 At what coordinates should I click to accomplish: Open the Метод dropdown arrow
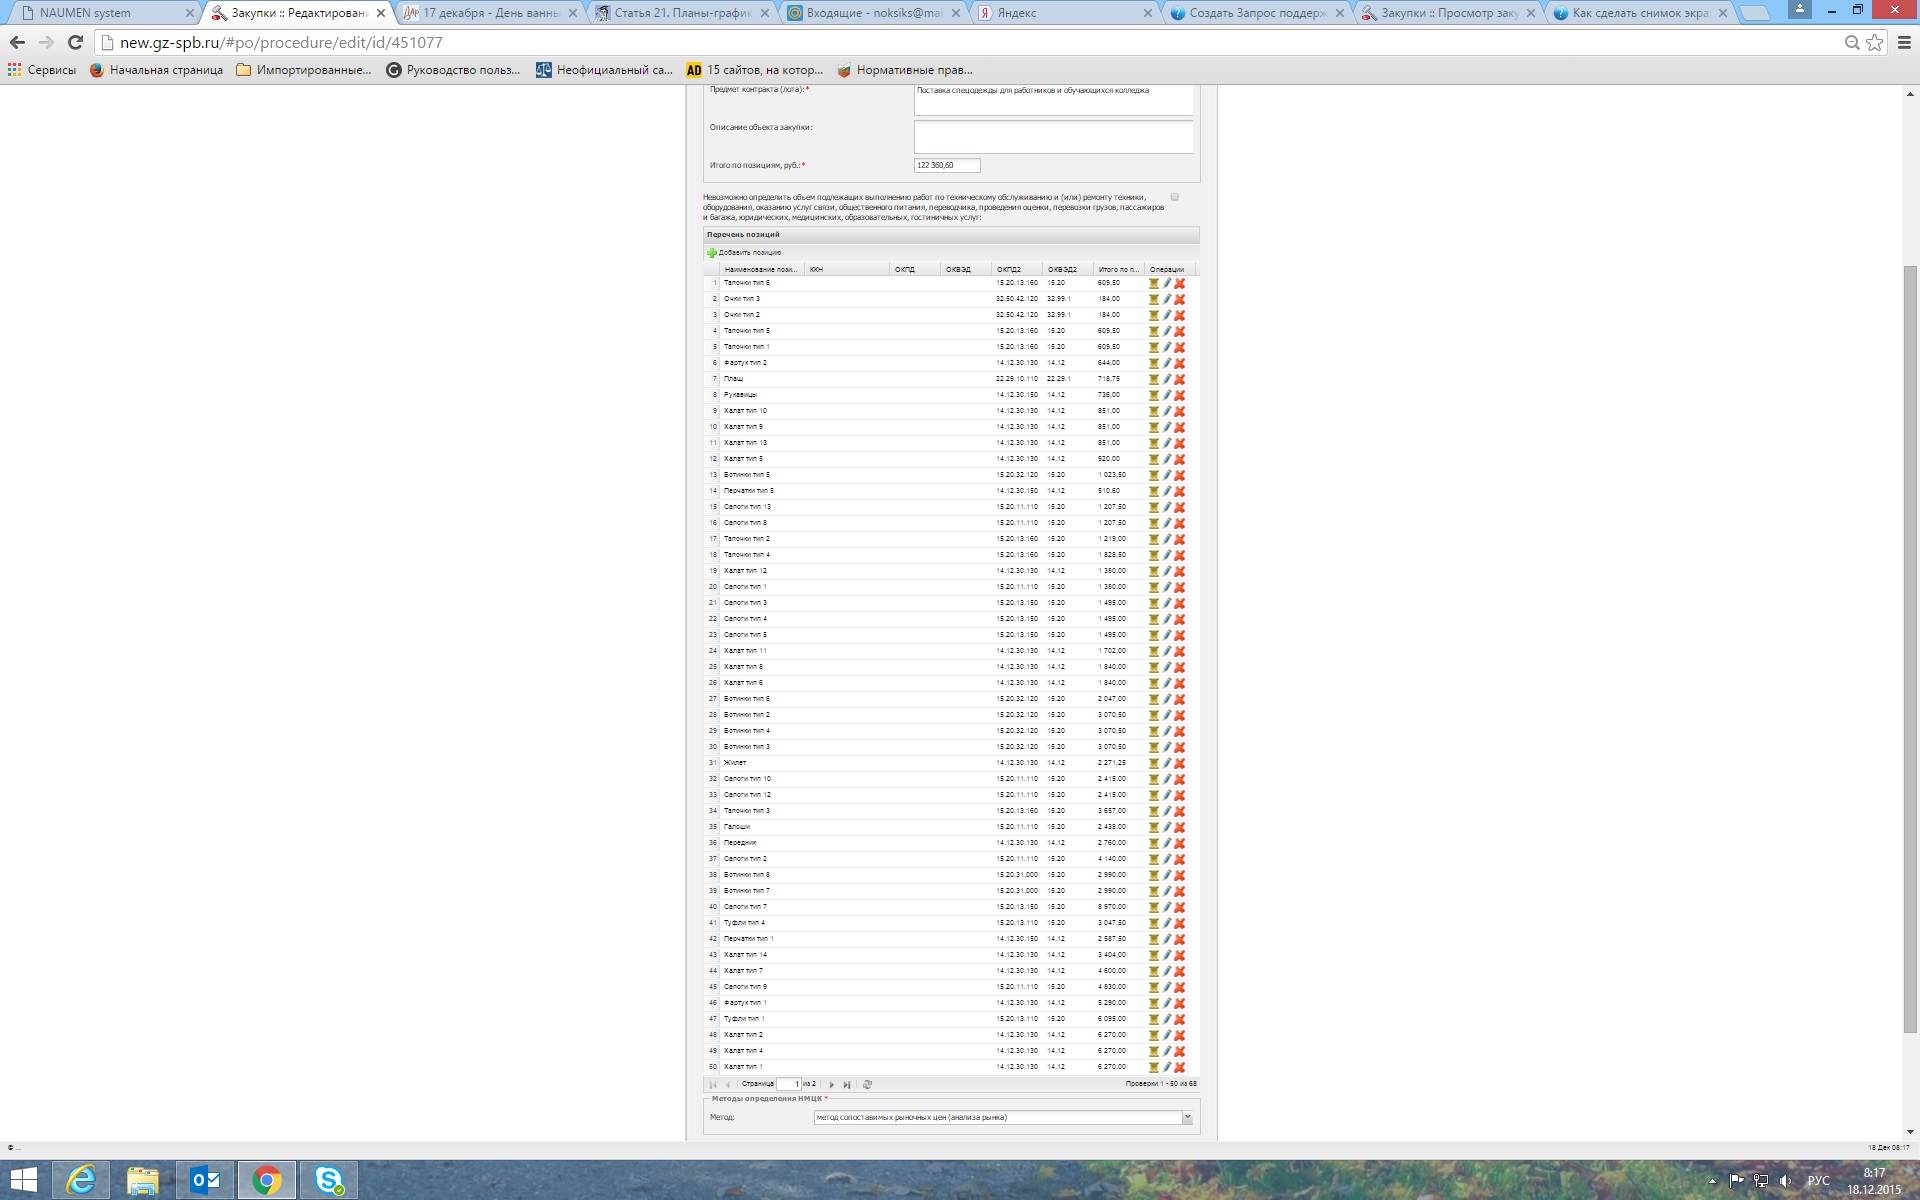click(1187, 1118)
